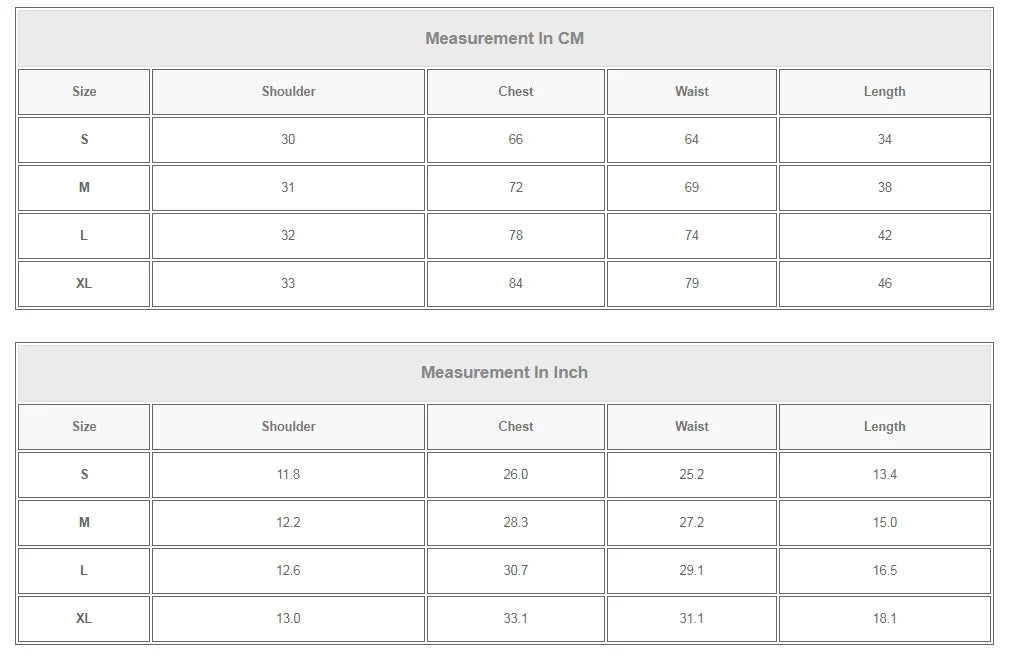This screenshot has height=656, width=1014.
Task: Click the 15.0 length cell
Action: [885, 523]
